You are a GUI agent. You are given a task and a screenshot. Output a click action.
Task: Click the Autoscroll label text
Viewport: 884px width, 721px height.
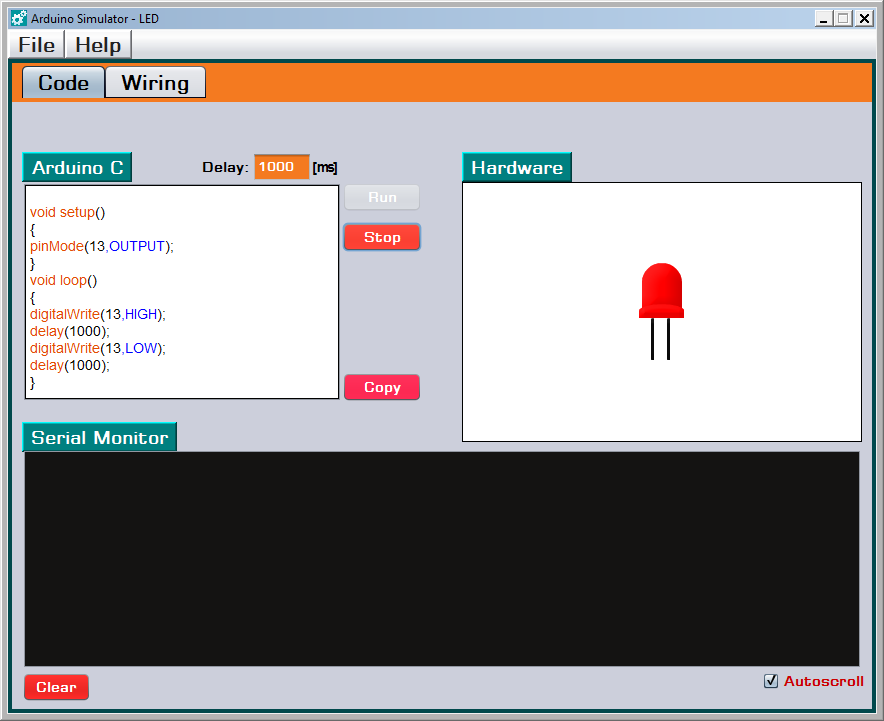[x=824, y=681]
